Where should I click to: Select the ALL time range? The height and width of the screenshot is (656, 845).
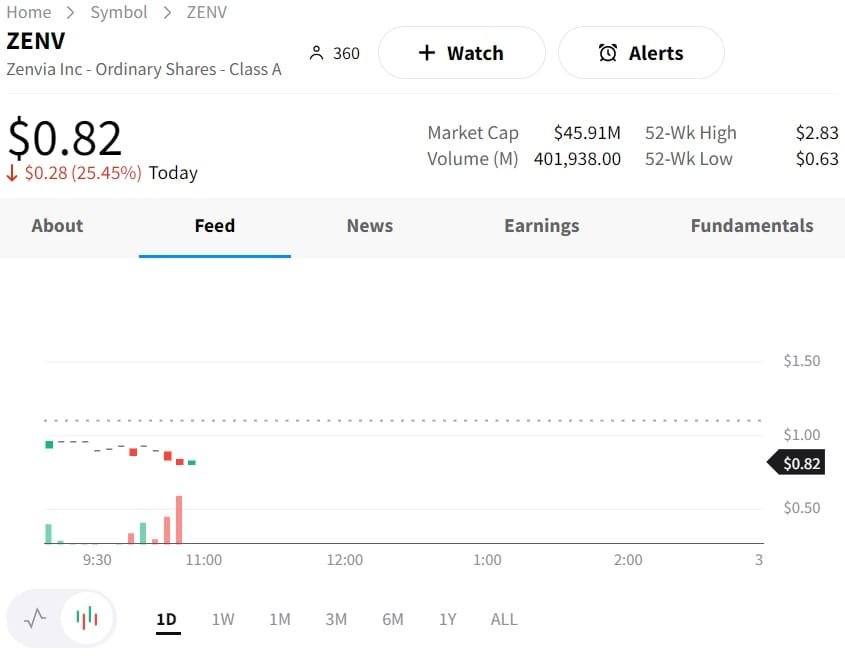click(x=504, y=619)
